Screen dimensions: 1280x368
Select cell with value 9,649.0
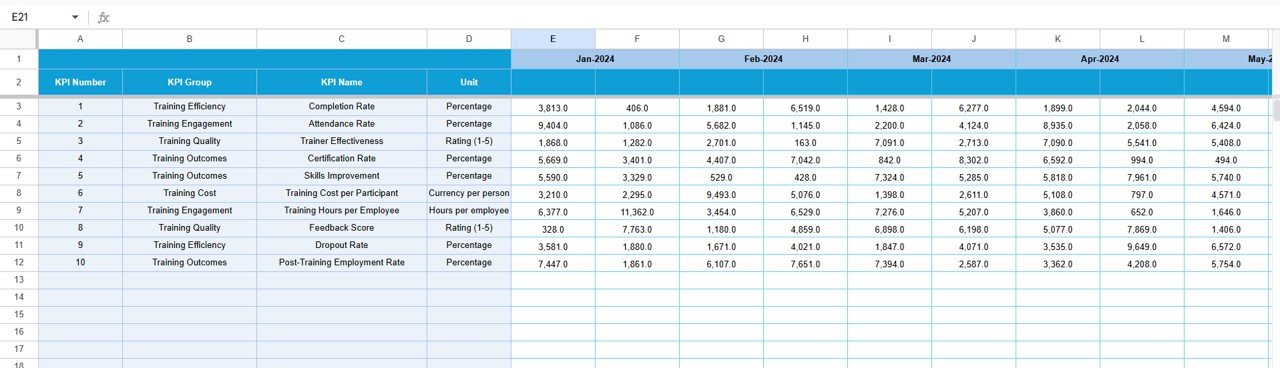[x=1141, y=245]
